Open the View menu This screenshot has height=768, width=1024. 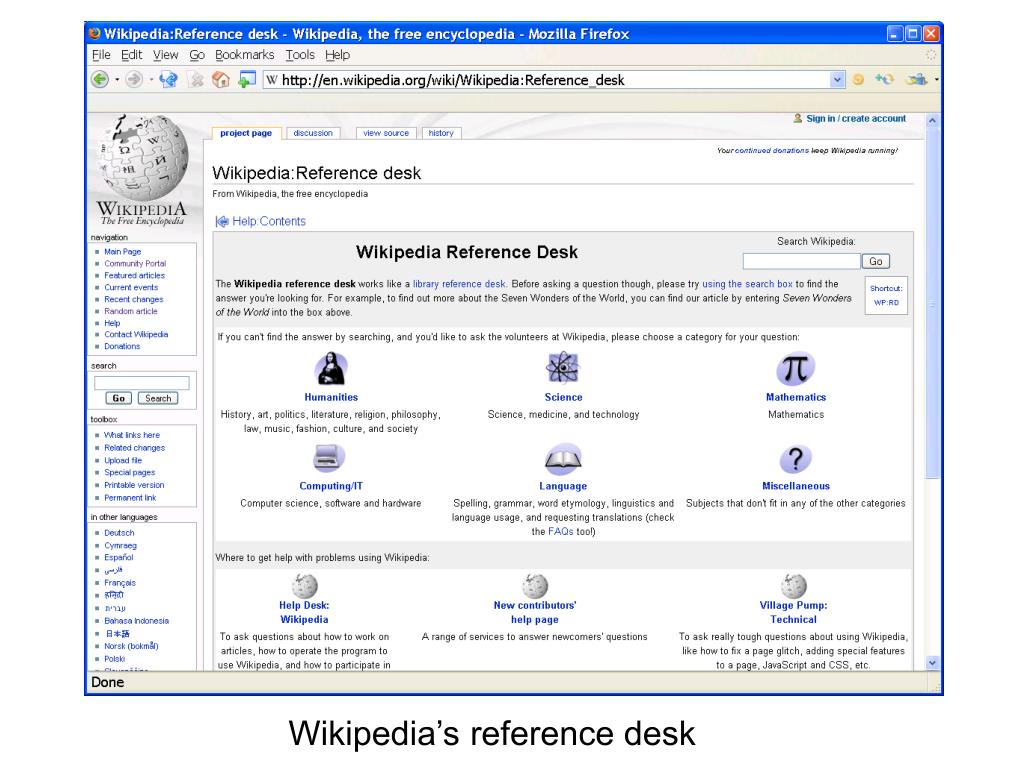point(165,55)
